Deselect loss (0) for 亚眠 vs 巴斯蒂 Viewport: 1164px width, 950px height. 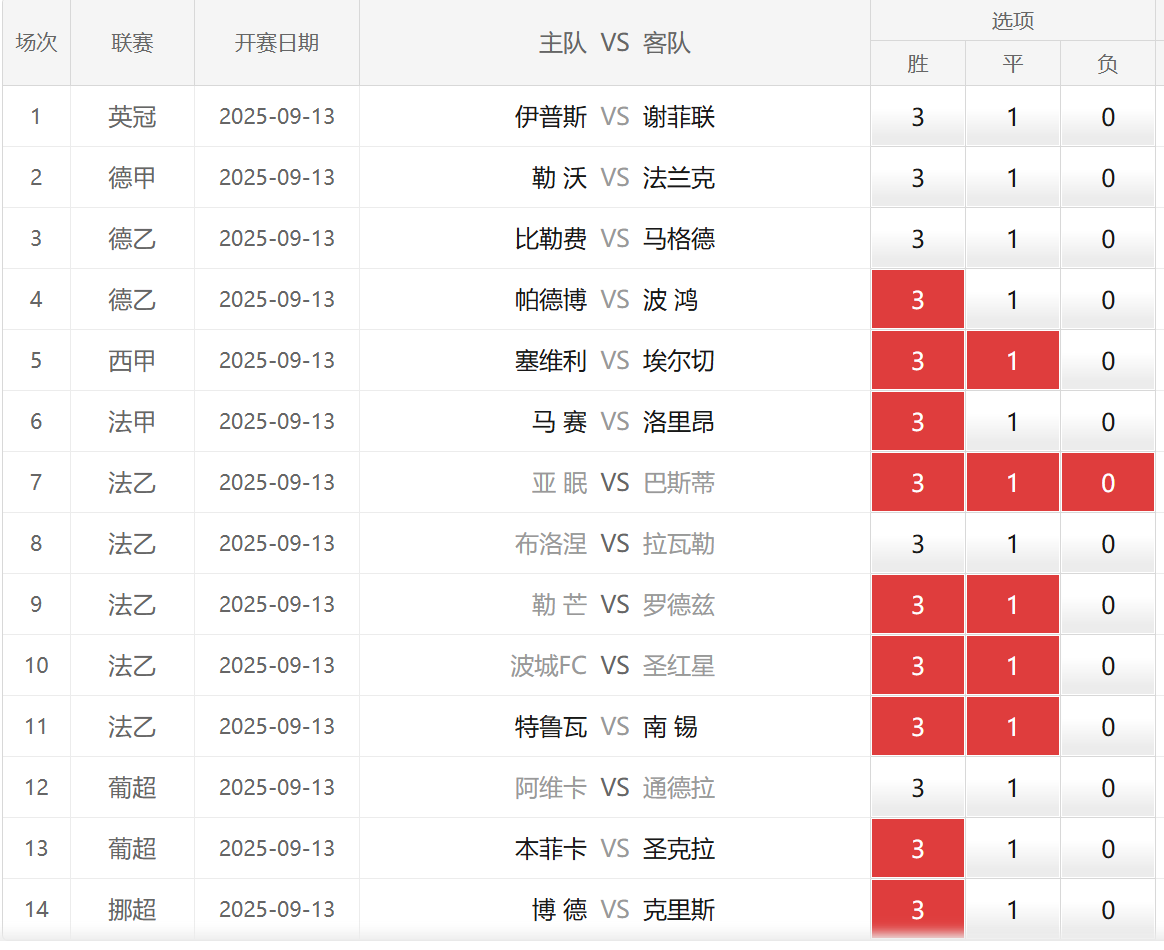coord(1108,482)
